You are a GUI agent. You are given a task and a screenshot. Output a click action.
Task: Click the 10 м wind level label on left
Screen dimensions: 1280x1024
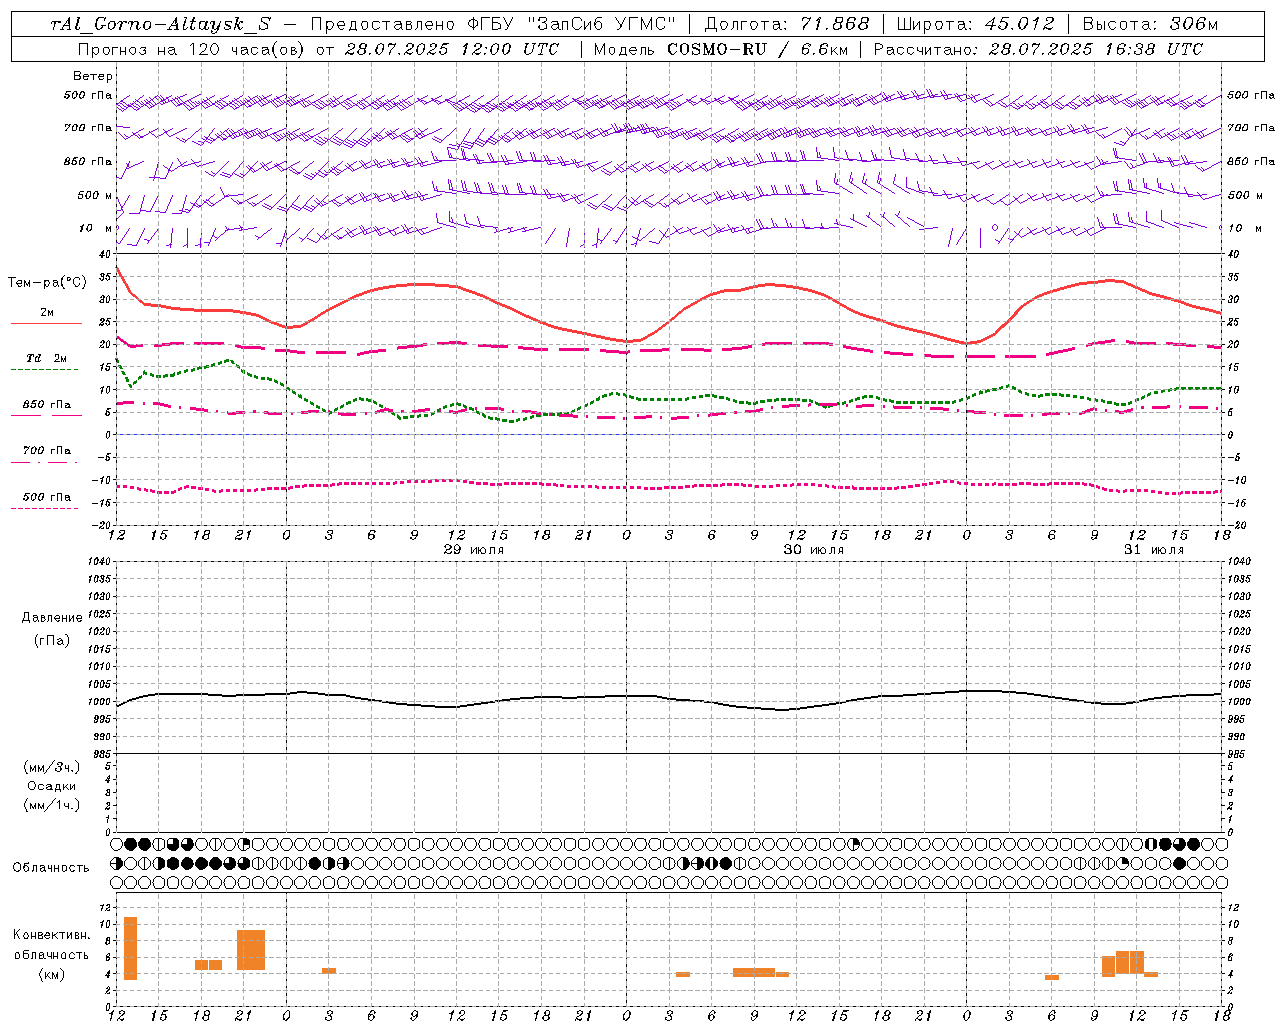pyautogui.click(x=96, y=228)
